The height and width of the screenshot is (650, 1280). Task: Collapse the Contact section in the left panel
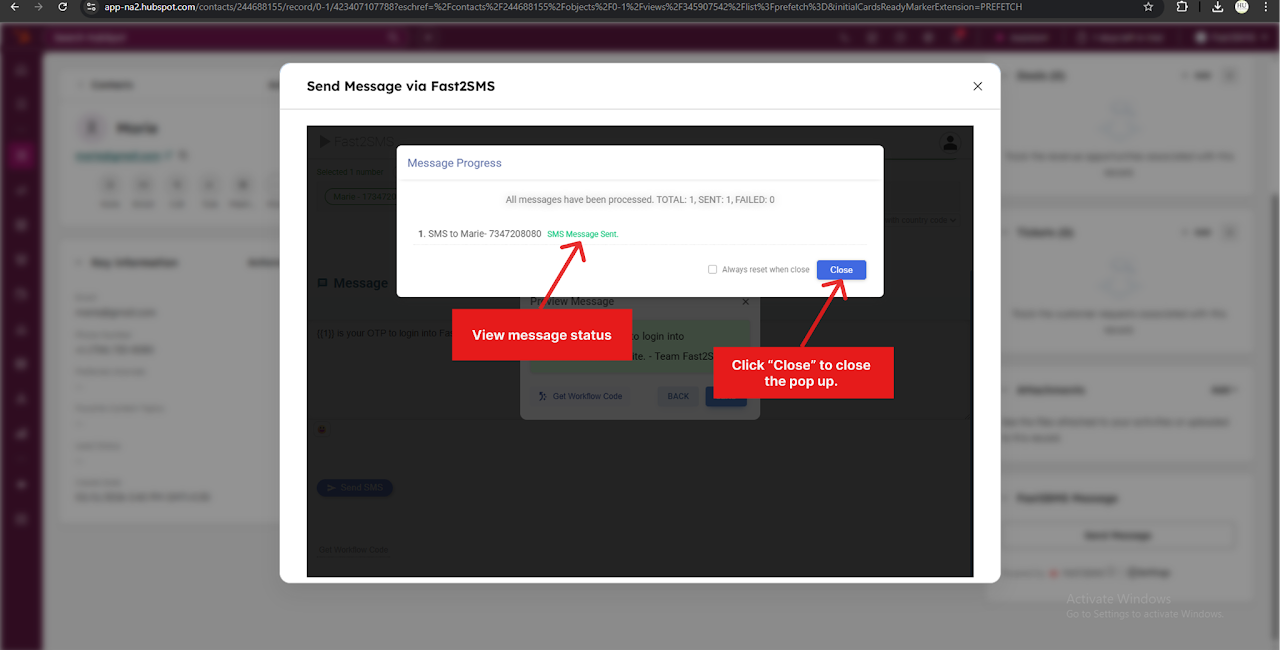pyautogui.click(x=81, y=85)
